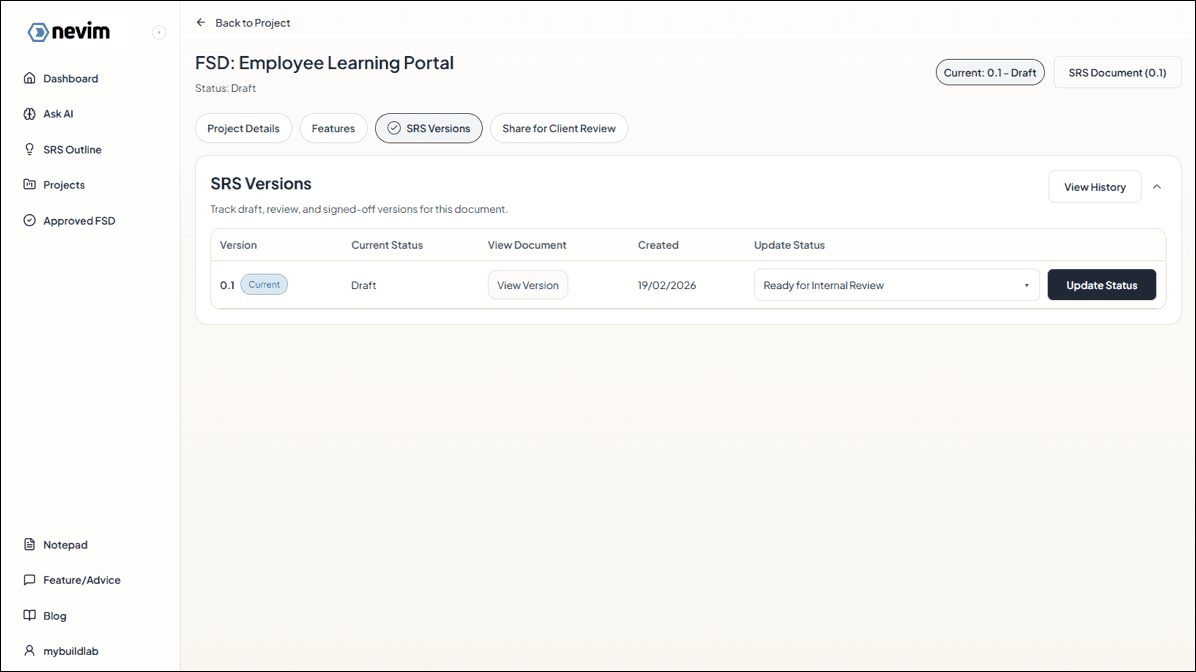Open the Share for Client Review tab
Viewport: 1196px width, 672px height.
(558, 129)
